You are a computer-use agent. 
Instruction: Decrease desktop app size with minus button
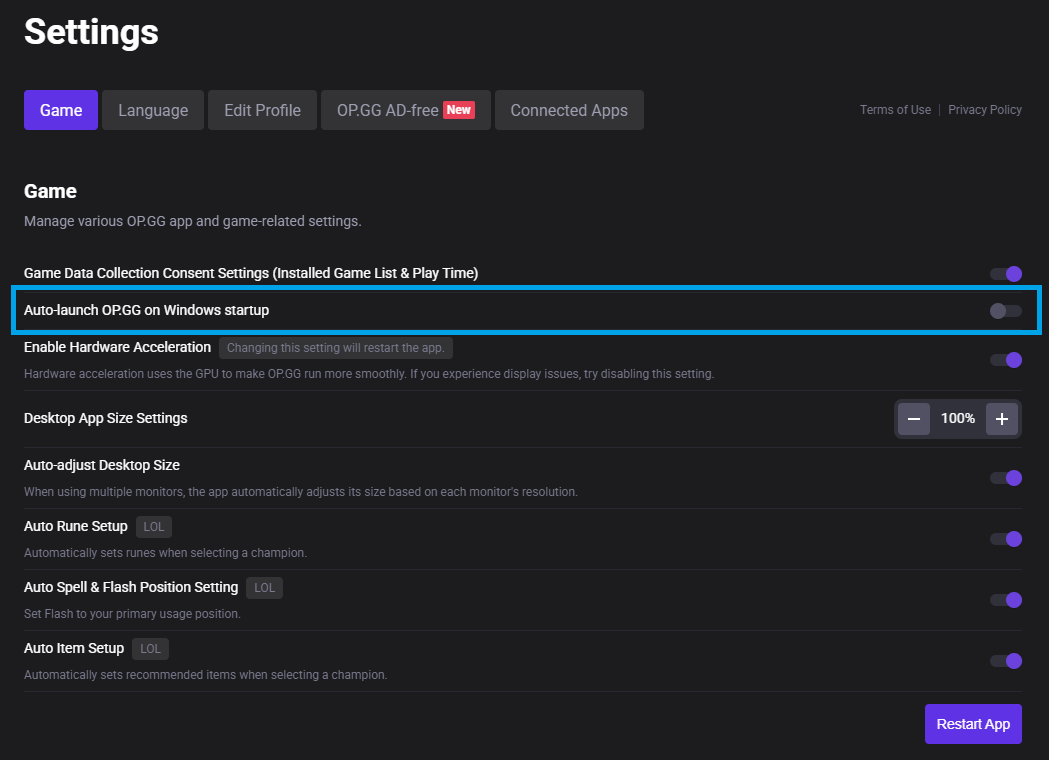(914, 419)
